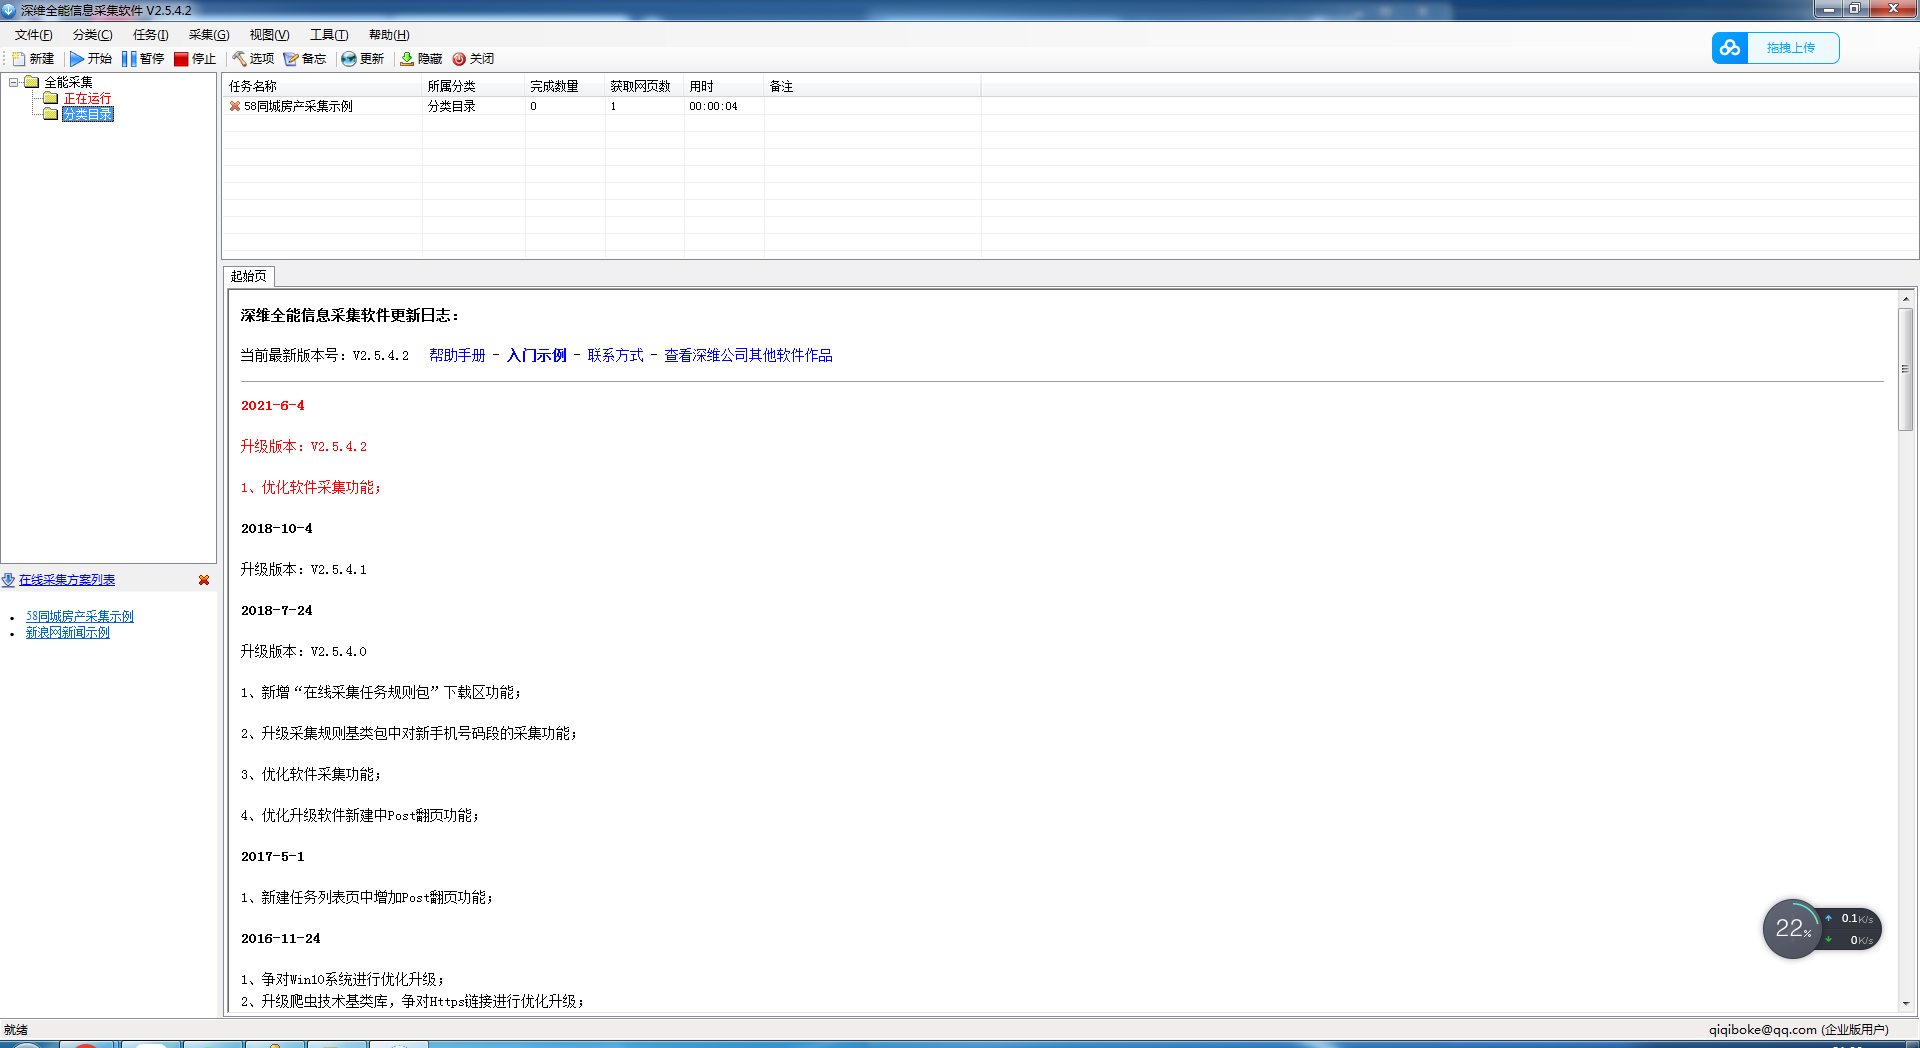Open the 新浪网新闻示例 online scheme link

(68, 632)
